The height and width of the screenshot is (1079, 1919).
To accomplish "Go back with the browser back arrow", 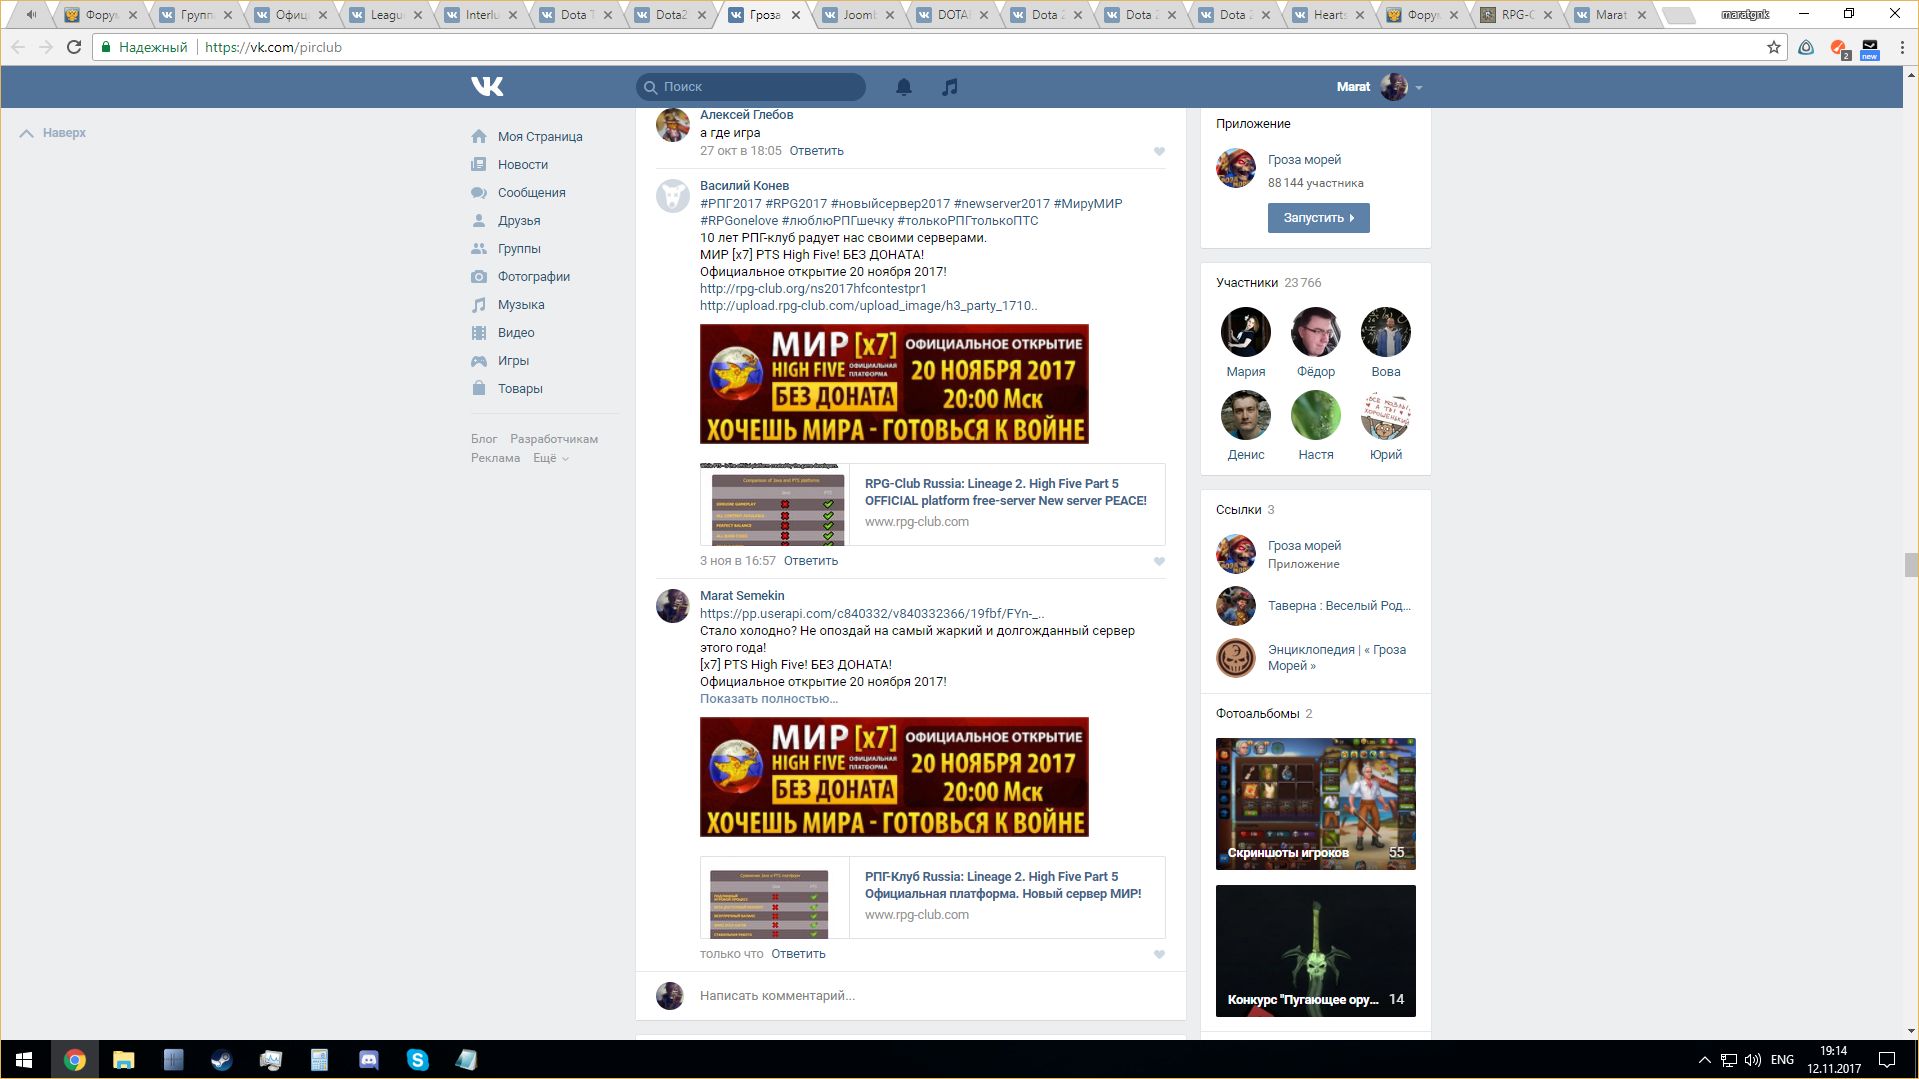I will (18, 47).
